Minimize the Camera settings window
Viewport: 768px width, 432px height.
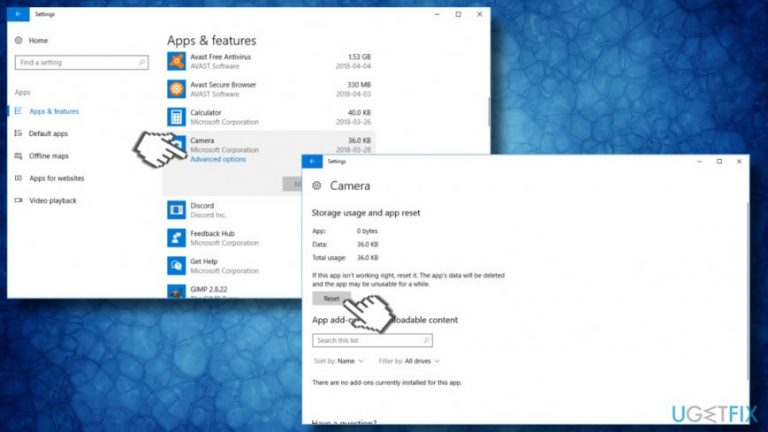pos(699,161)
